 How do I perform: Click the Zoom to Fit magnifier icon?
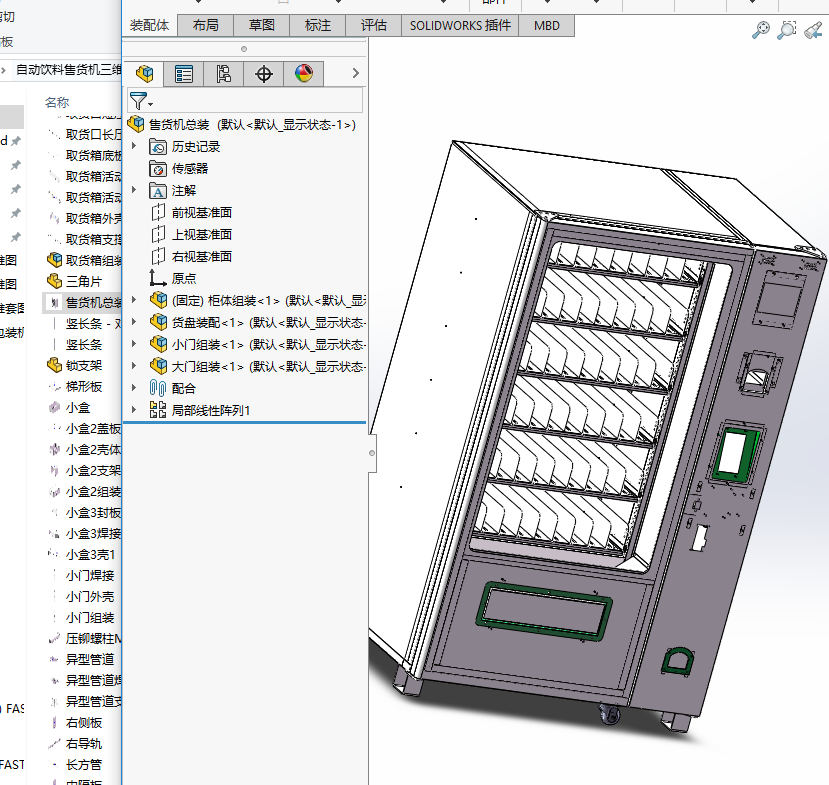tap(761, 30)
